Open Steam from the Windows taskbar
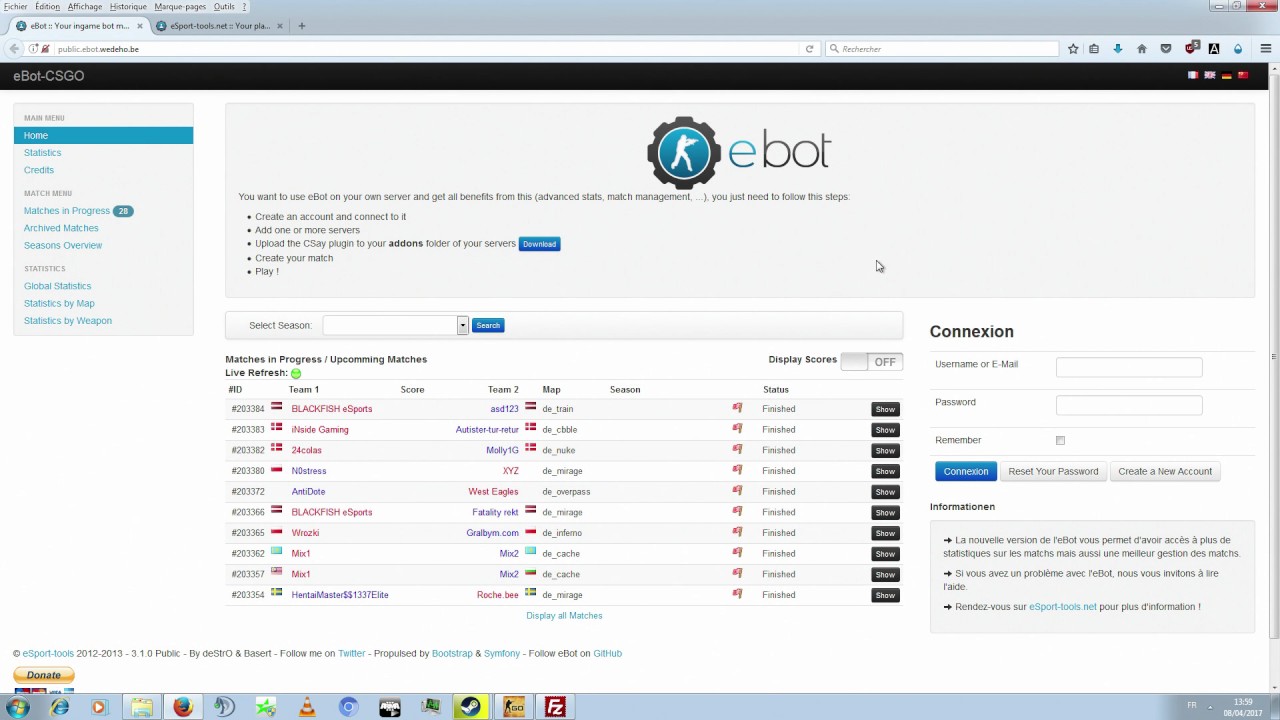Image resolution: width=1280 pixels, height=720 pixels. point(469,707)
